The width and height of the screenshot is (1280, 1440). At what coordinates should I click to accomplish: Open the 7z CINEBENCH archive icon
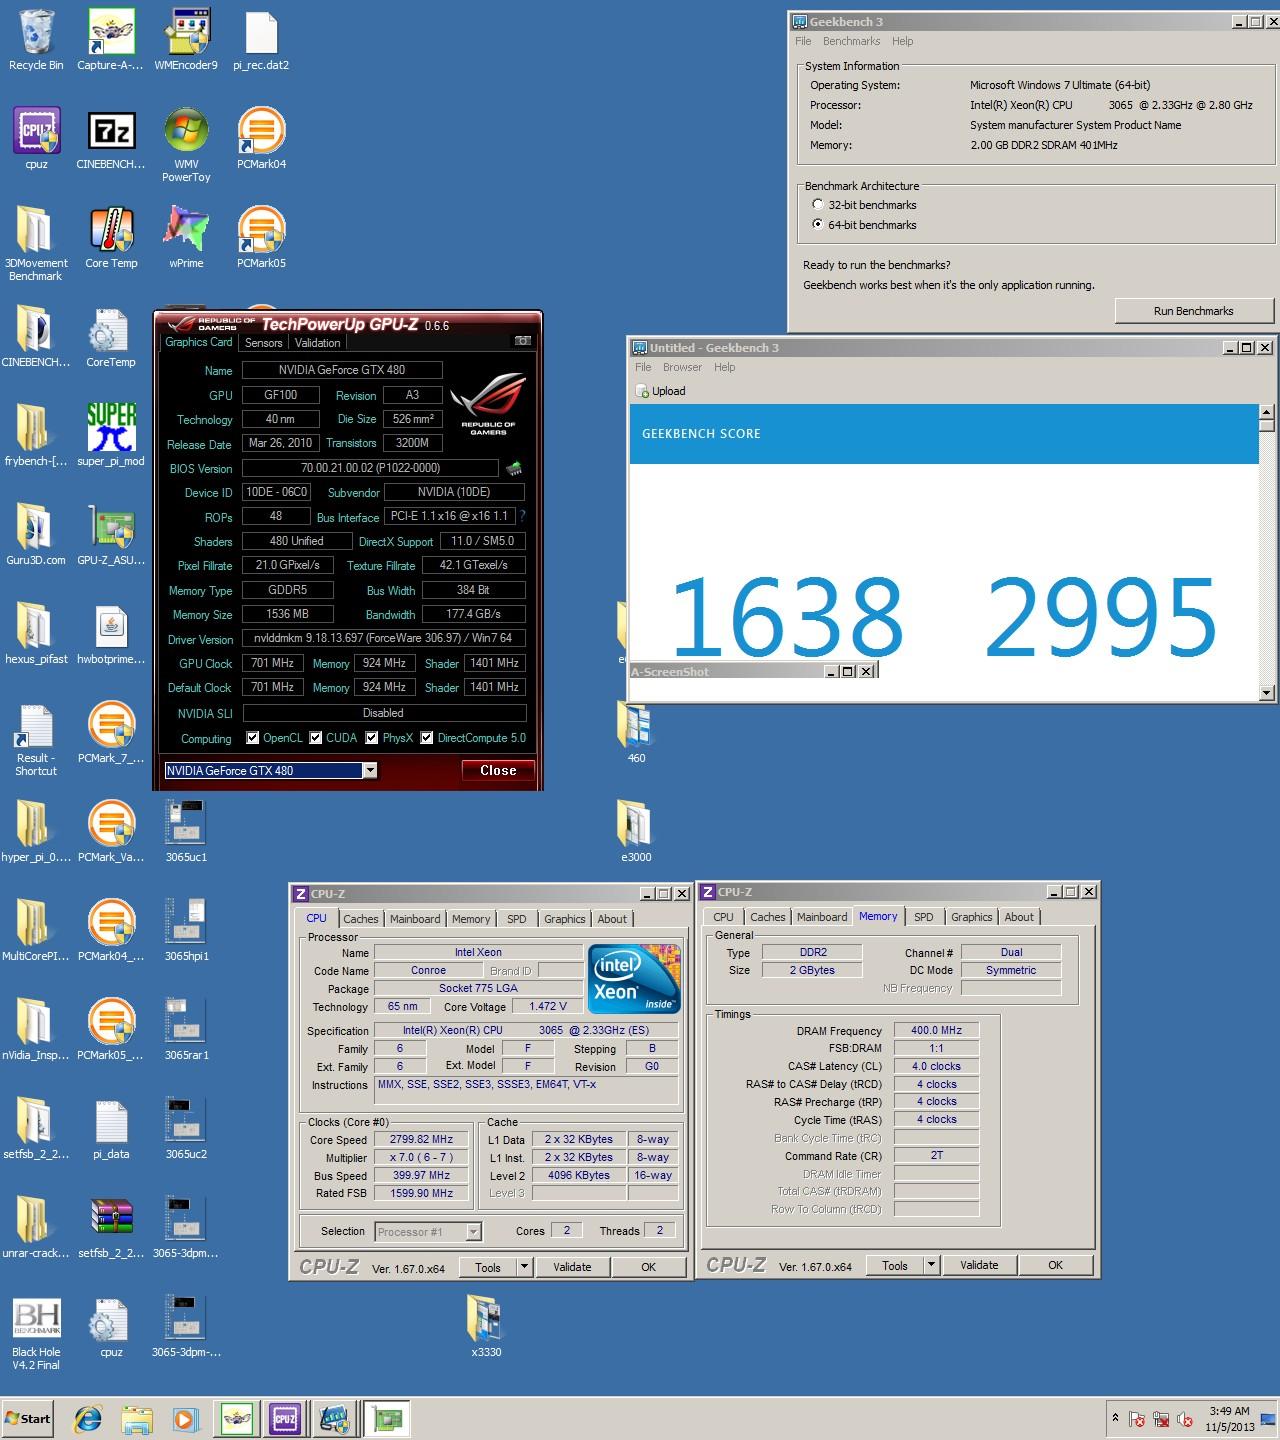click(x=111, y=139)
